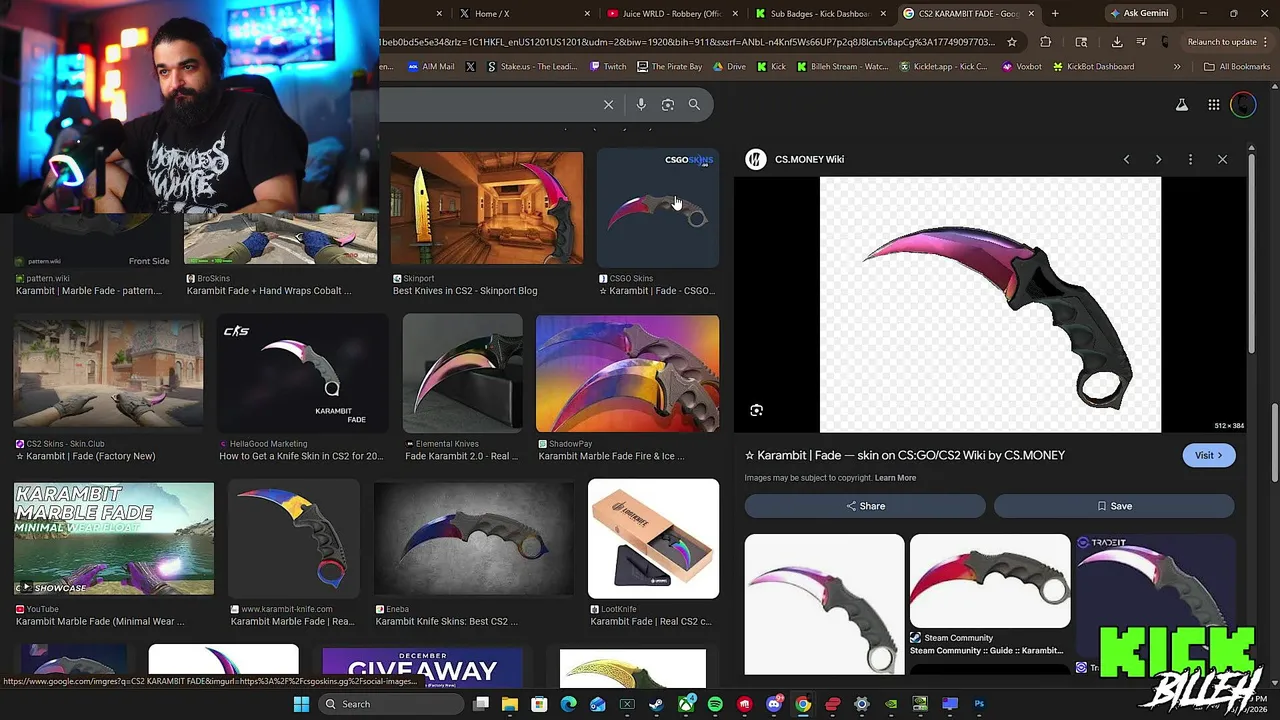
Task: Open the Chrome downloads tray
Action: pos(1117,42)
